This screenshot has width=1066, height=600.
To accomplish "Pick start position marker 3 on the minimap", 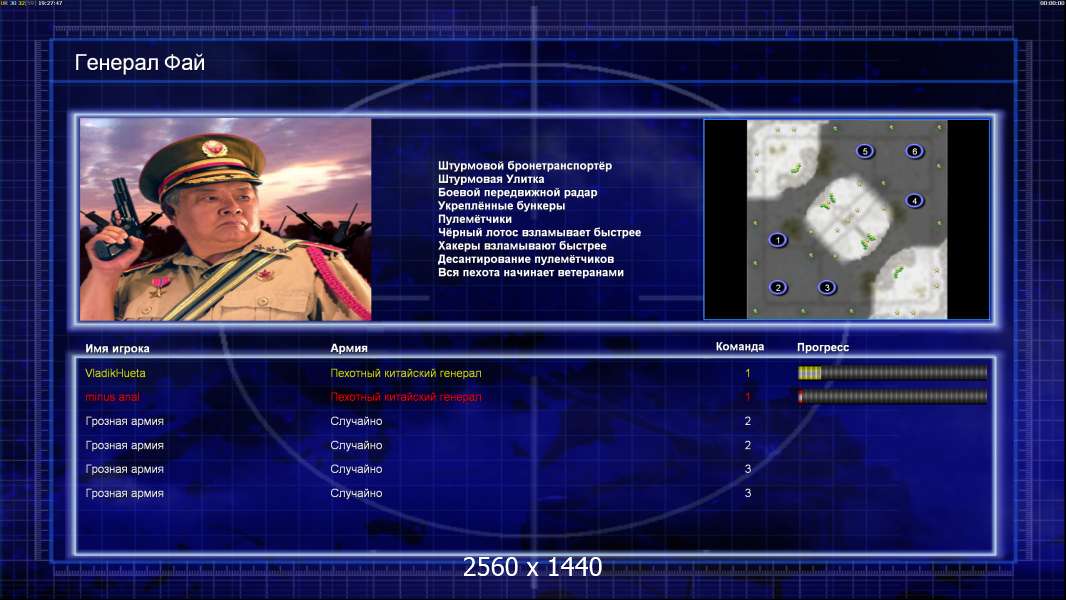I will (x=826, y=288).
